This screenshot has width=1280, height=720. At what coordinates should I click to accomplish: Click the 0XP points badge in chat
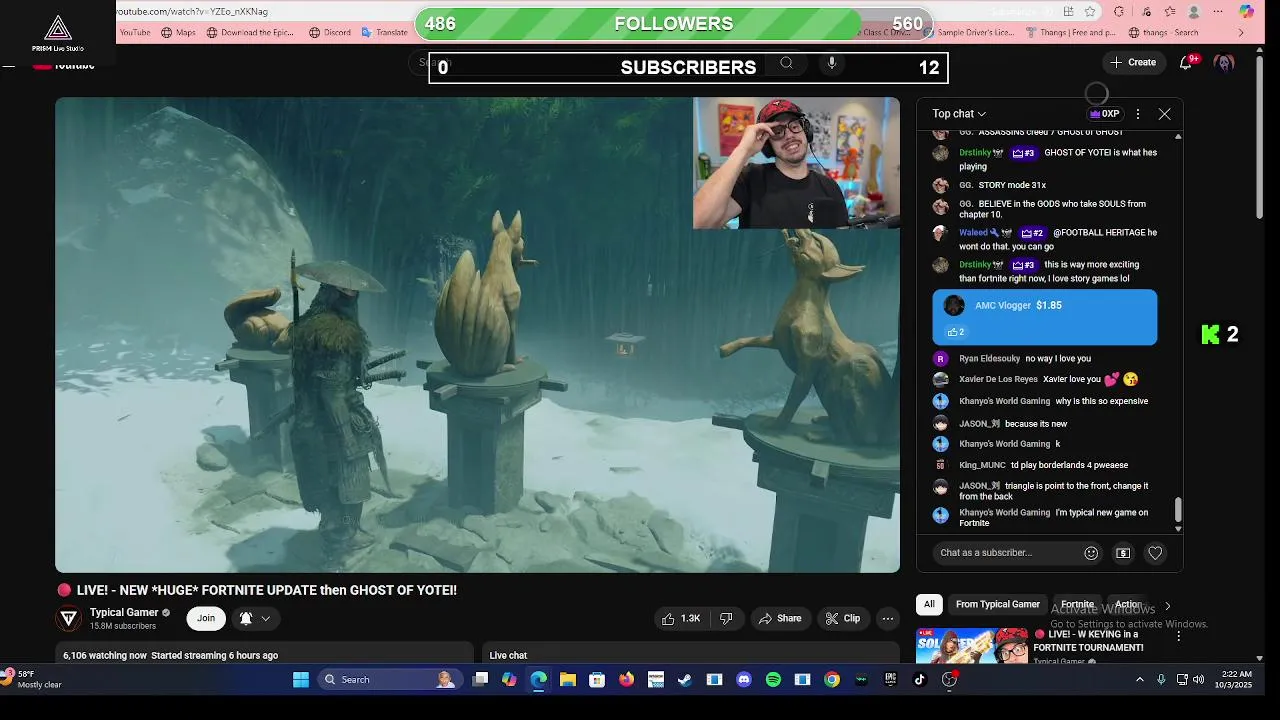coord(1104,114)
